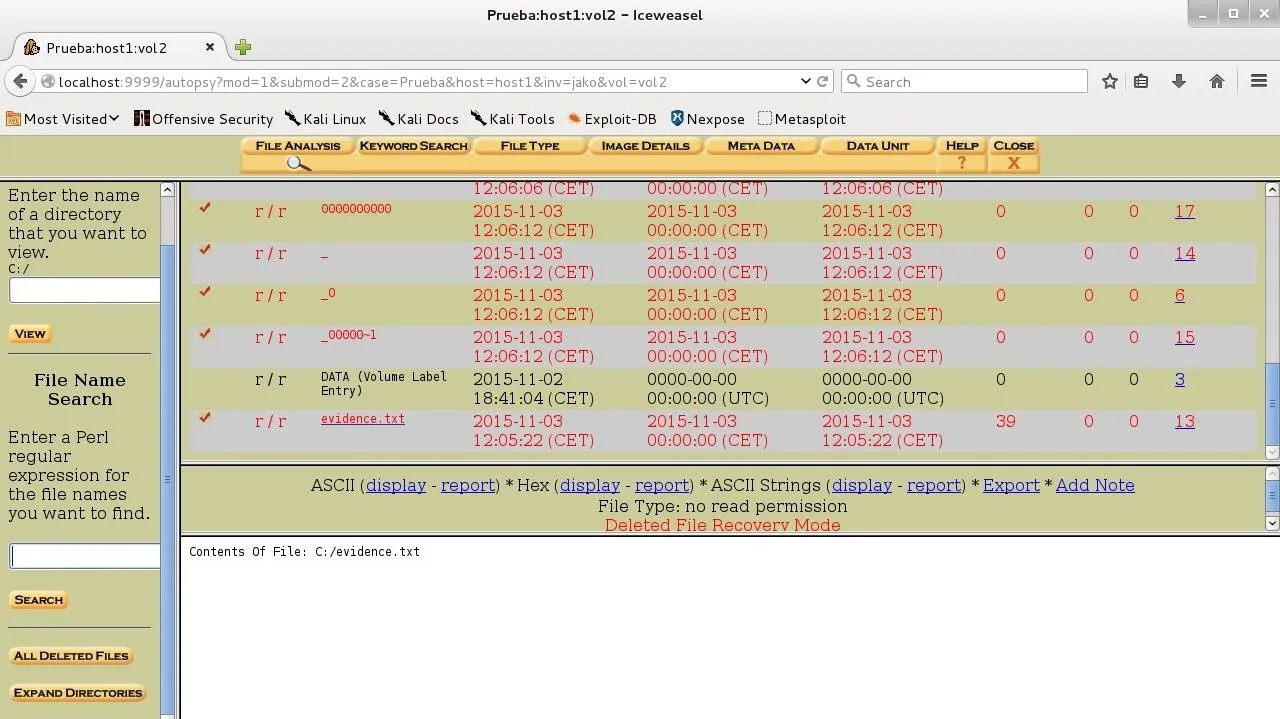Viewport: 1280px width, 719px height.
Task: Open Exploit-DB bookmark
Action: point(612,118)
